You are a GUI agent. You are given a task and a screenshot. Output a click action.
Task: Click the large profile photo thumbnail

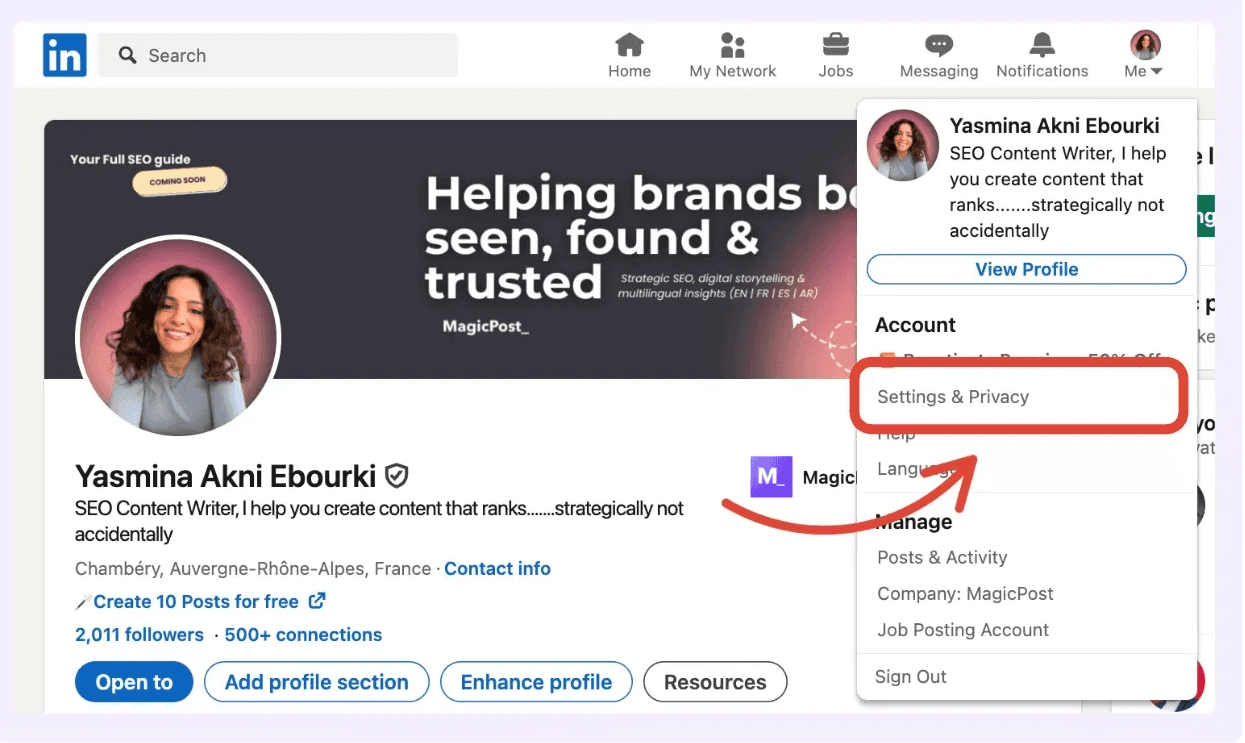click(178, 338)
